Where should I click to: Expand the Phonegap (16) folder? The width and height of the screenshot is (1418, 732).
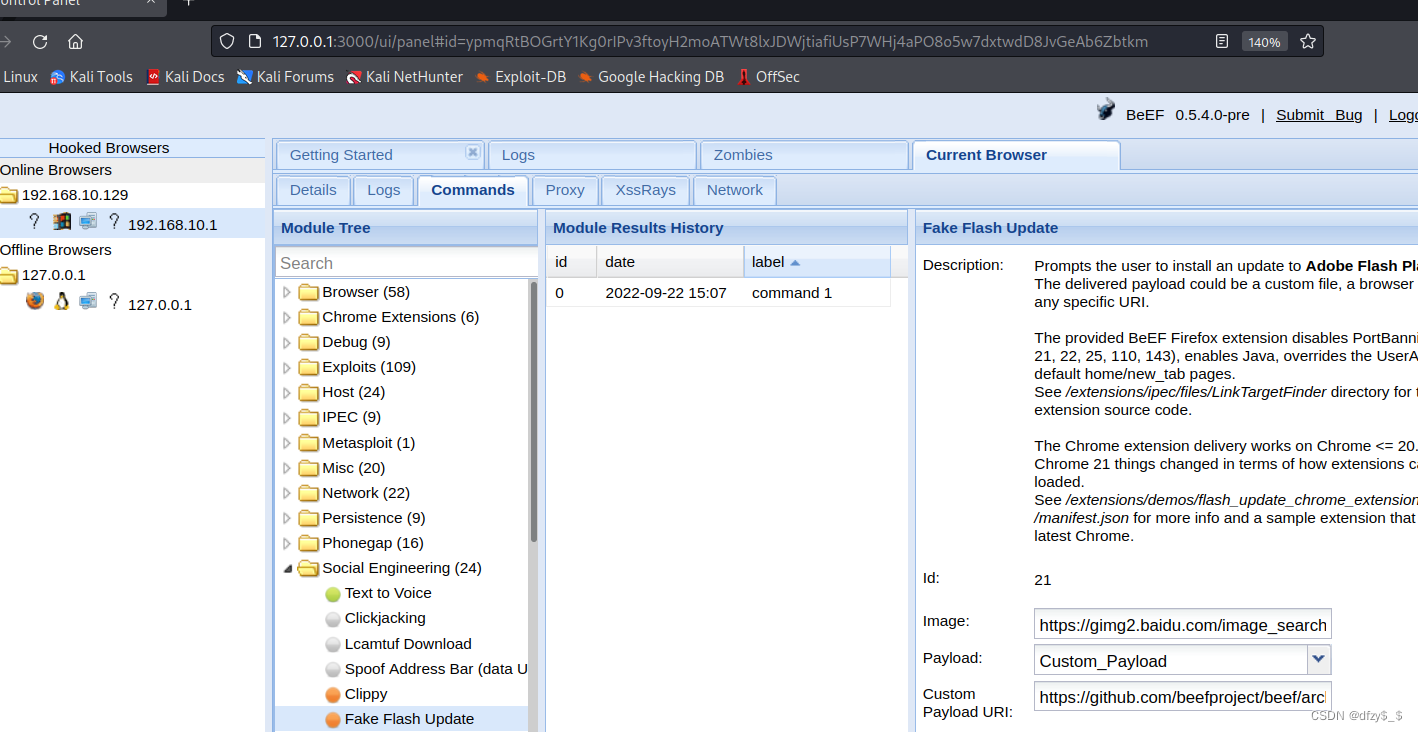(287, 543)
